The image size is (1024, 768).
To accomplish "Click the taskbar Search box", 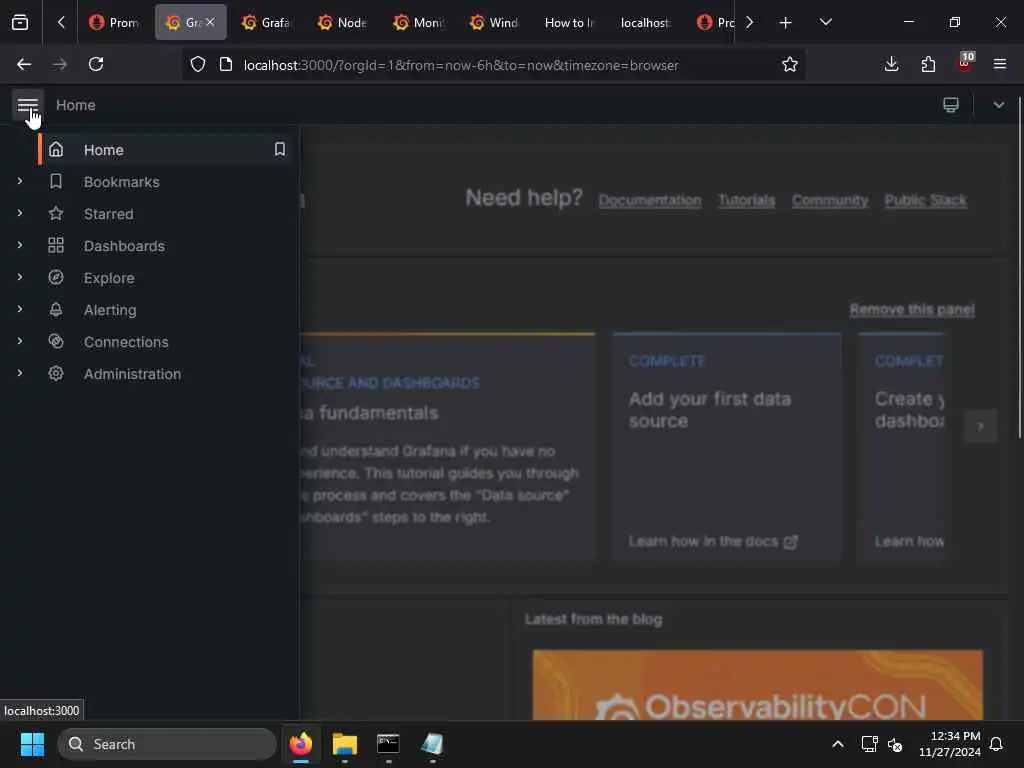I will click(x=167, y=744).
